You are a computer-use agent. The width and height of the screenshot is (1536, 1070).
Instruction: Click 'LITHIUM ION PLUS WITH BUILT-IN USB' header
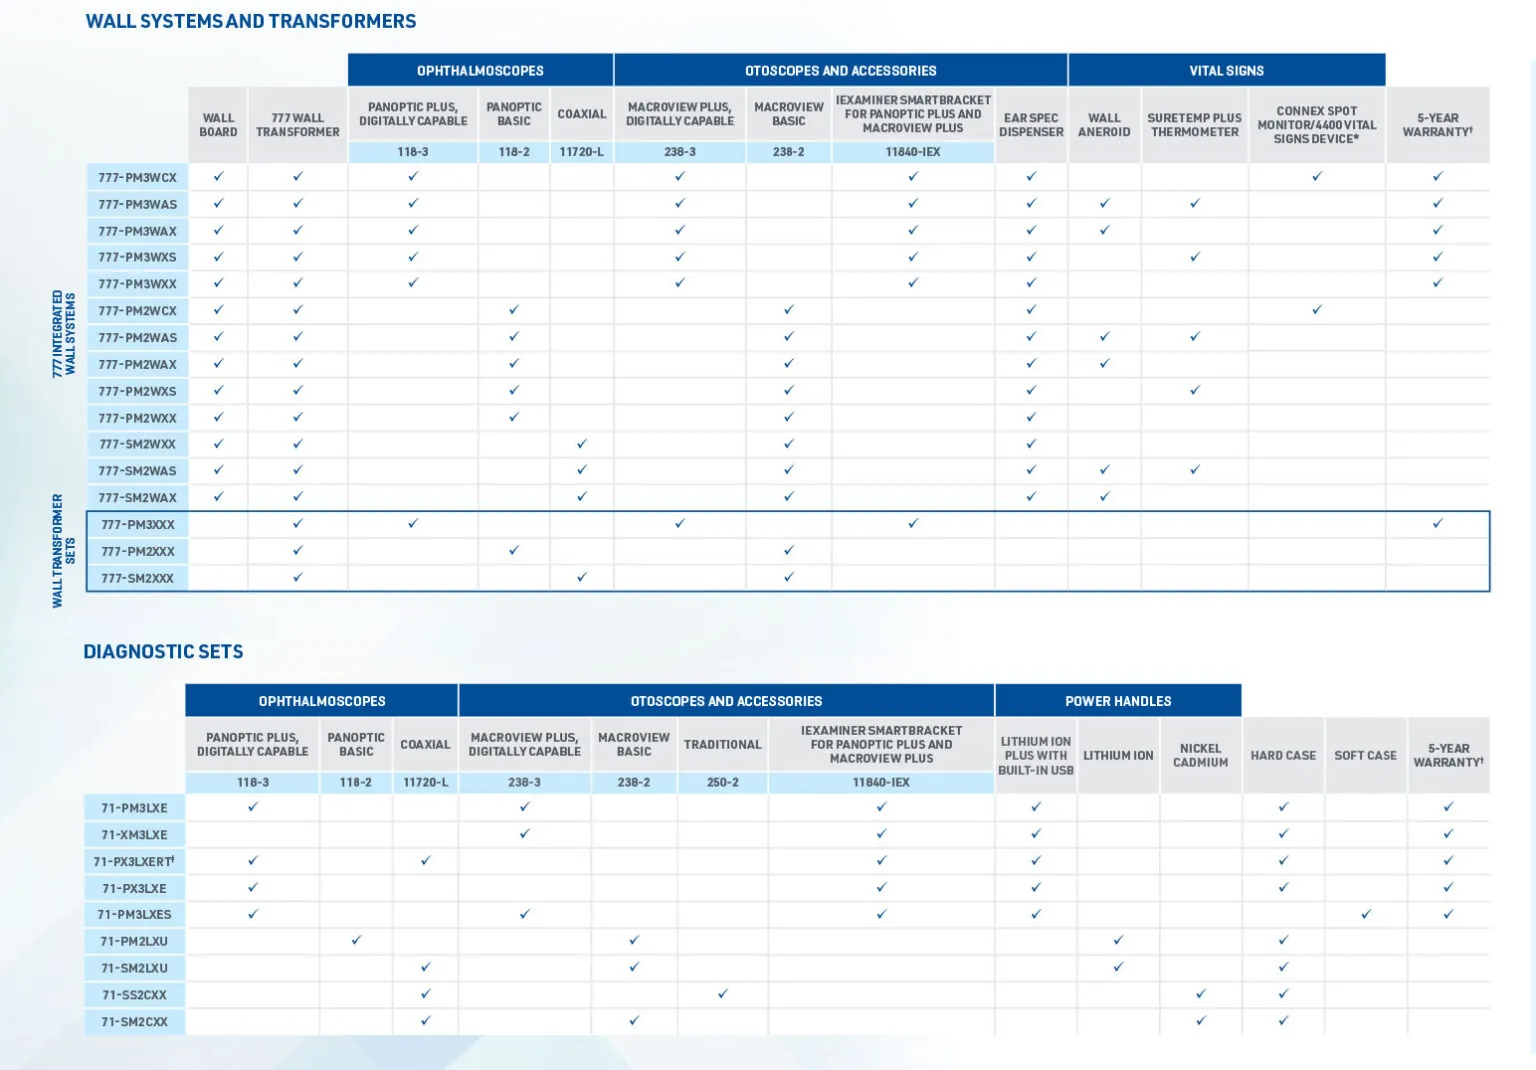(x=1036, y=756)
